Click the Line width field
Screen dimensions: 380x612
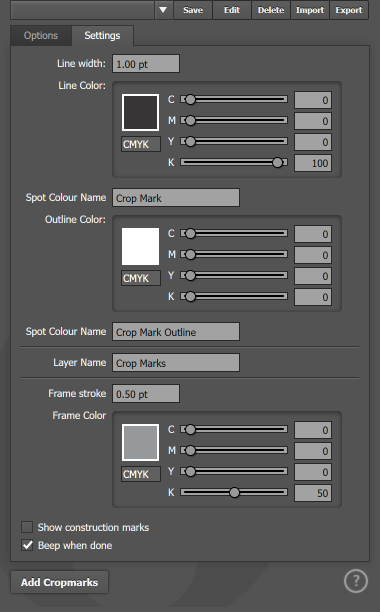tap(146, 64)
